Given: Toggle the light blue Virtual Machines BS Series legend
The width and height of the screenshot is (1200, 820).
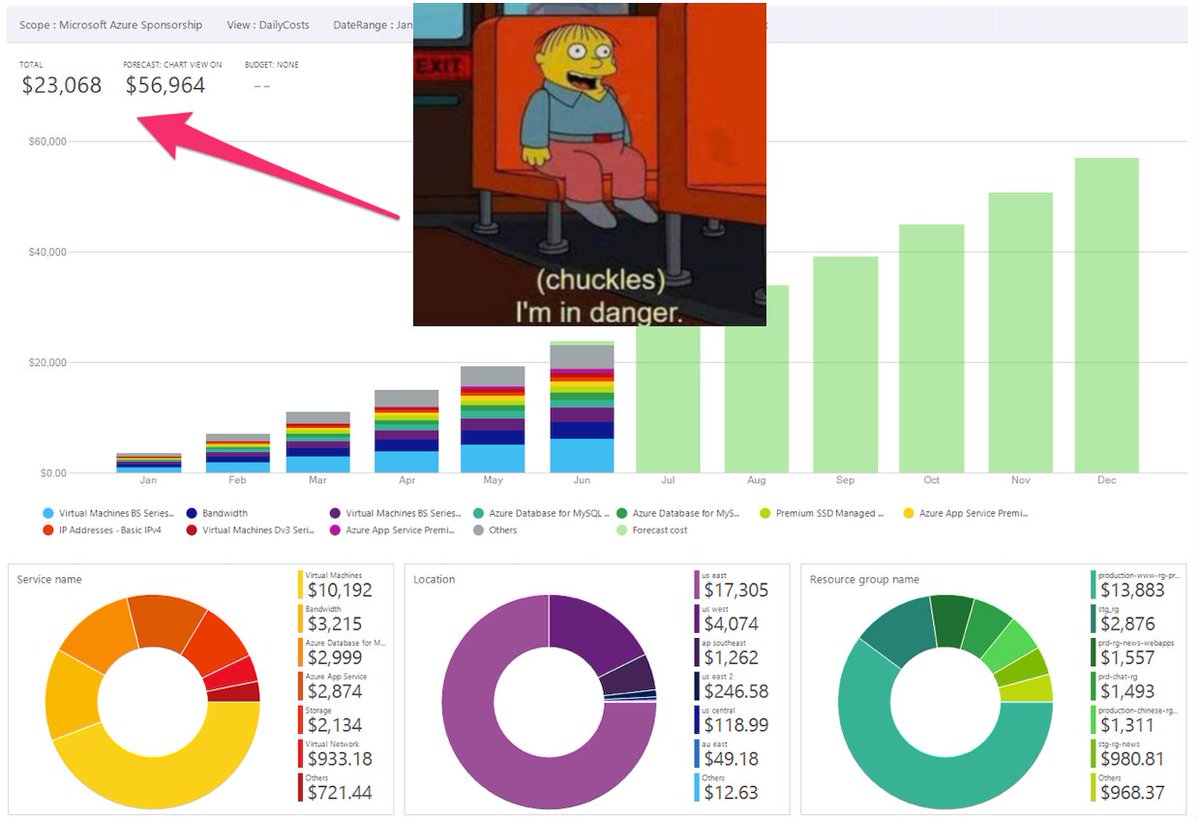Looking at the screenshot, I should tap(110, 513).
